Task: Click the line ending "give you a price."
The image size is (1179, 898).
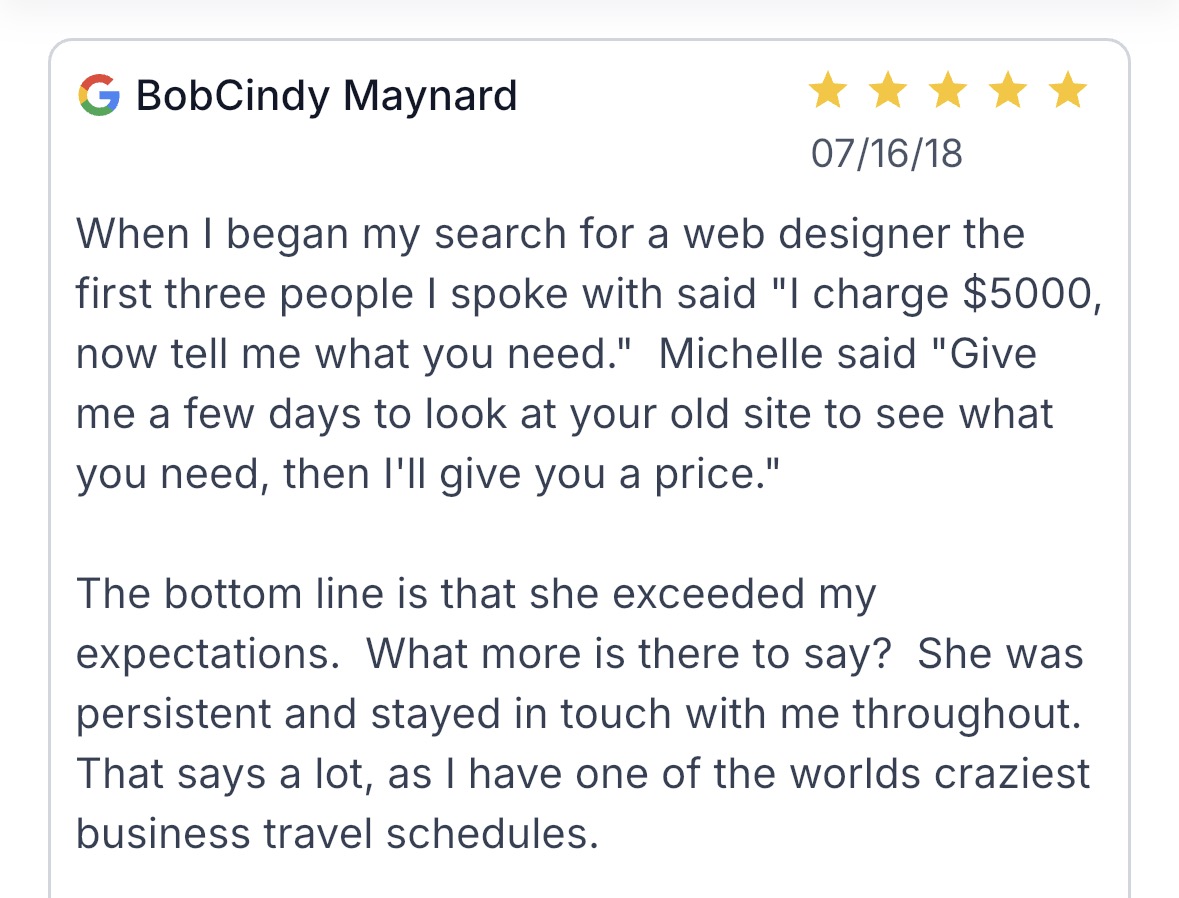Action: 426,474
